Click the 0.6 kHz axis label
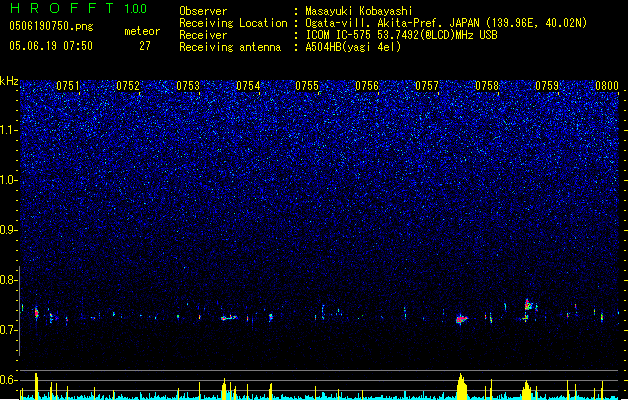This screenshot has height=400, width=629. coord(9,380)
